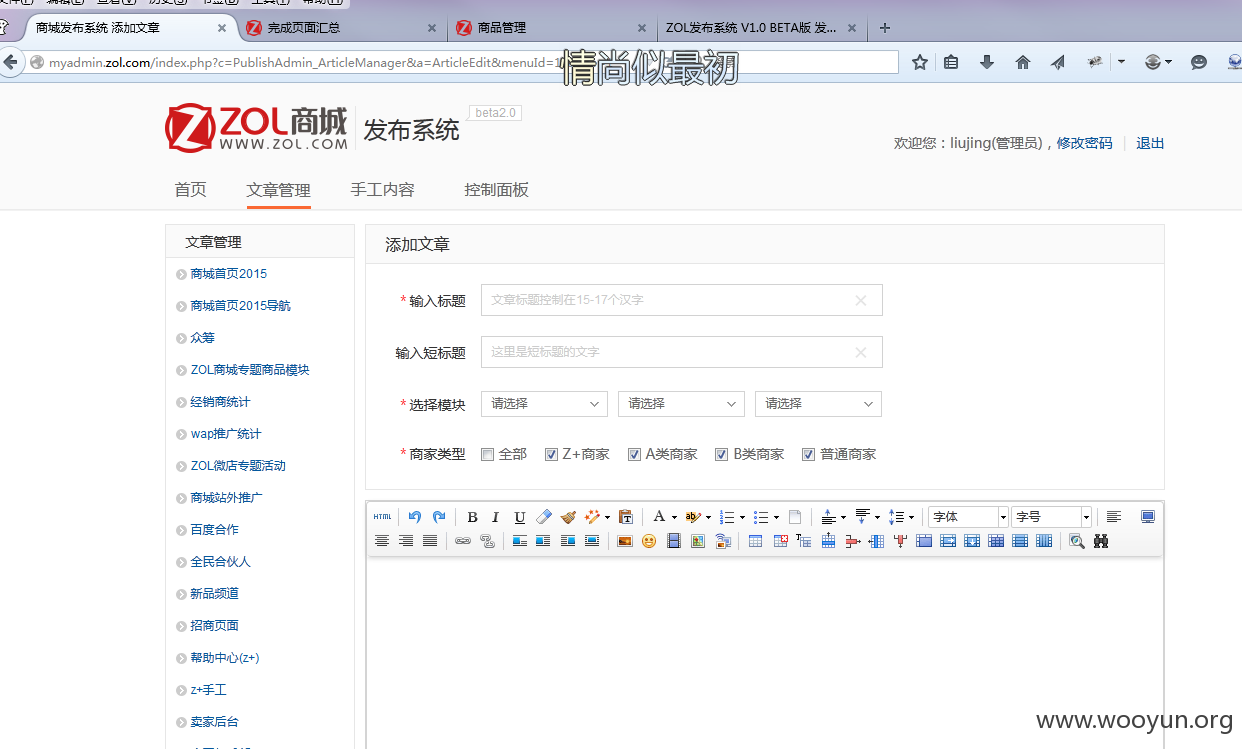The width and height of the screenshot is (1242, 749).
Task: Open 招商页面 in sidebar
Action: pos(214,626)
